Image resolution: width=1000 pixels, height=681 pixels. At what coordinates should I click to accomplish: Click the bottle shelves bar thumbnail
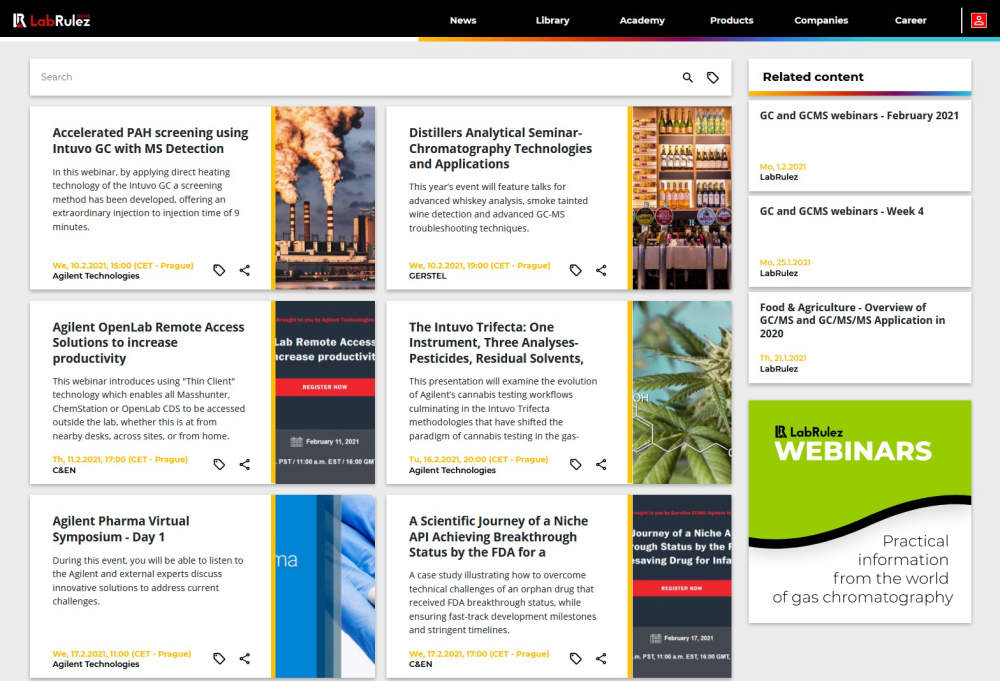pos(682,198)
